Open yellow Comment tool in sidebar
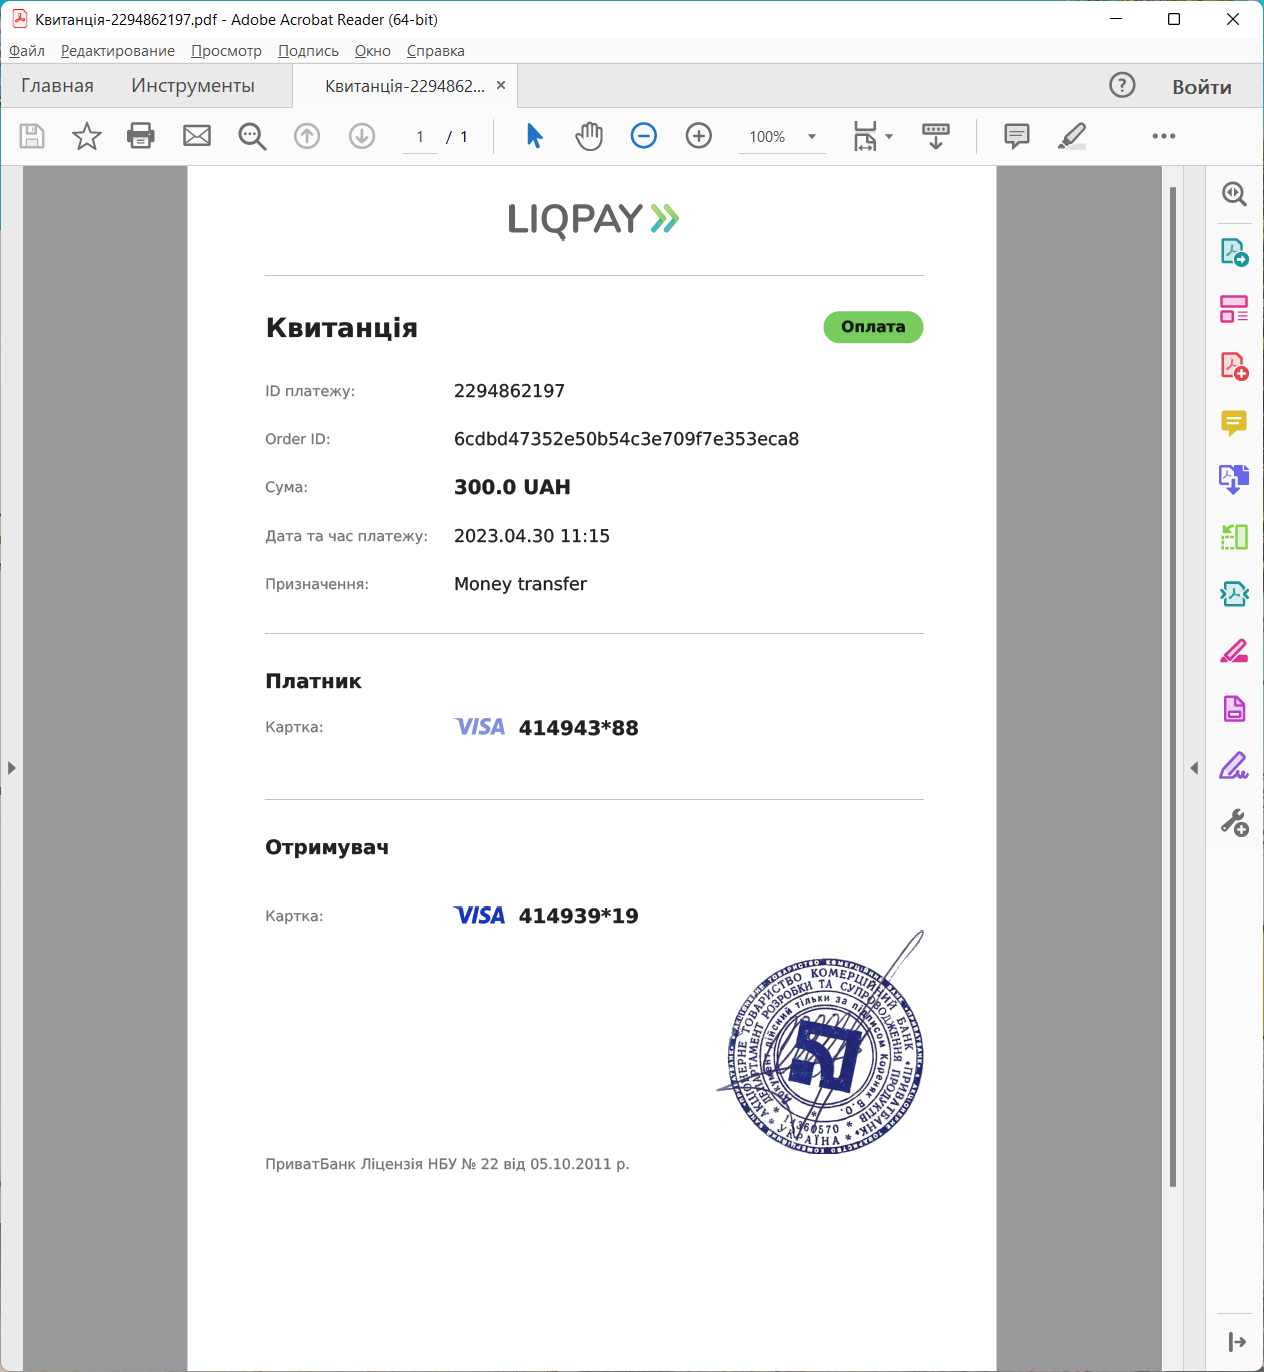The width and height of the screenshot is (1264, 1372). pos(1234,423)
